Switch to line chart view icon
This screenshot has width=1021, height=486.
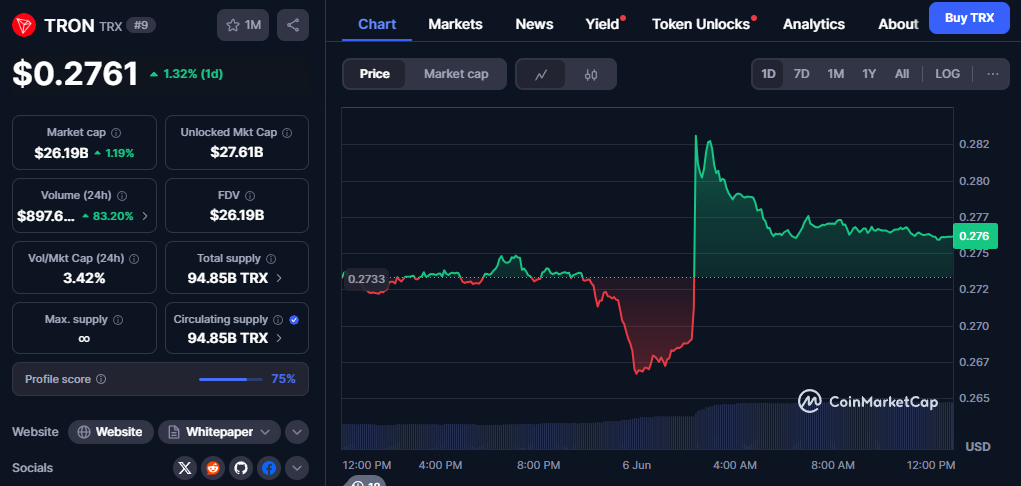pyautogui.click(x=541, y=74)
